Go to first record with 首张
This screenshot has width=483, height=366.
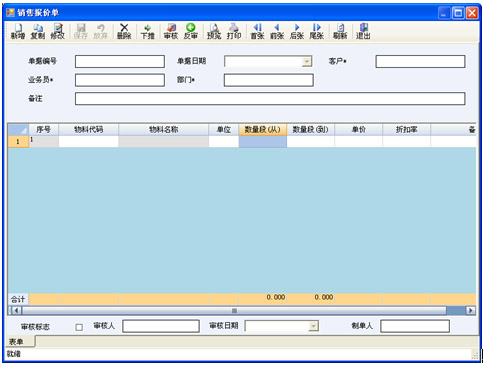point(257,31)
